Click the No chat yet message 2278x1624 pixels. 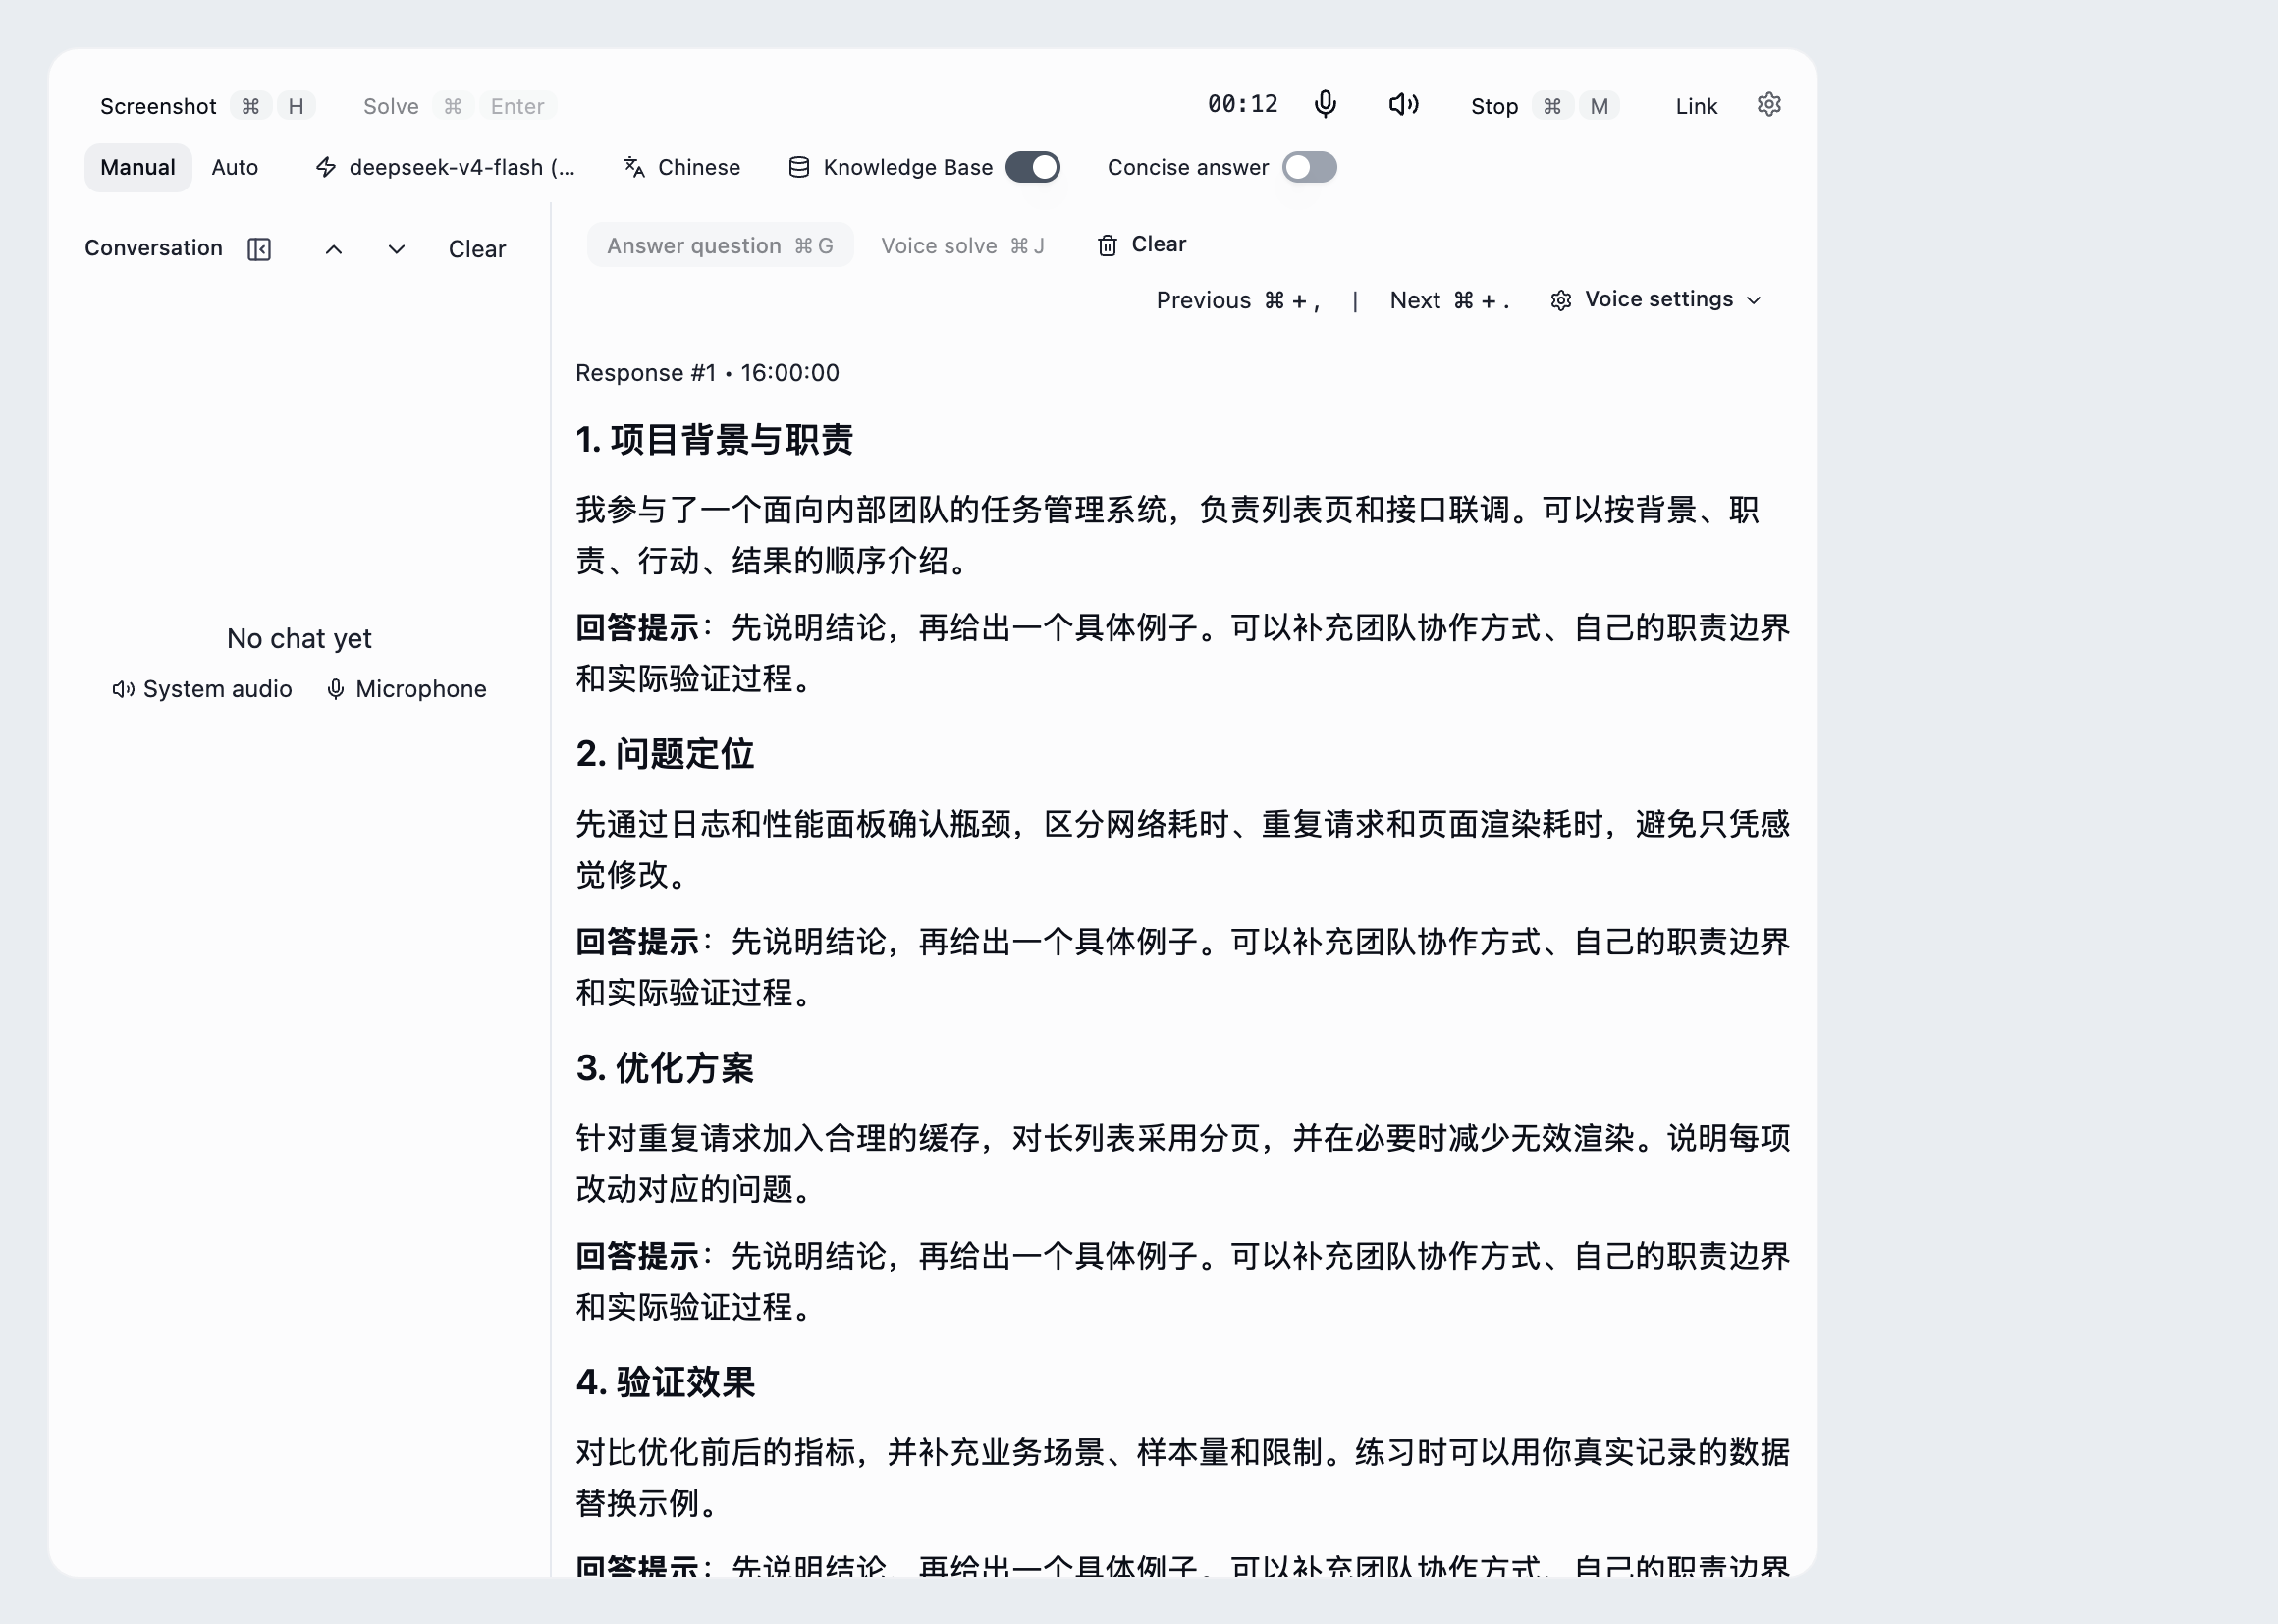coord(299,638)
